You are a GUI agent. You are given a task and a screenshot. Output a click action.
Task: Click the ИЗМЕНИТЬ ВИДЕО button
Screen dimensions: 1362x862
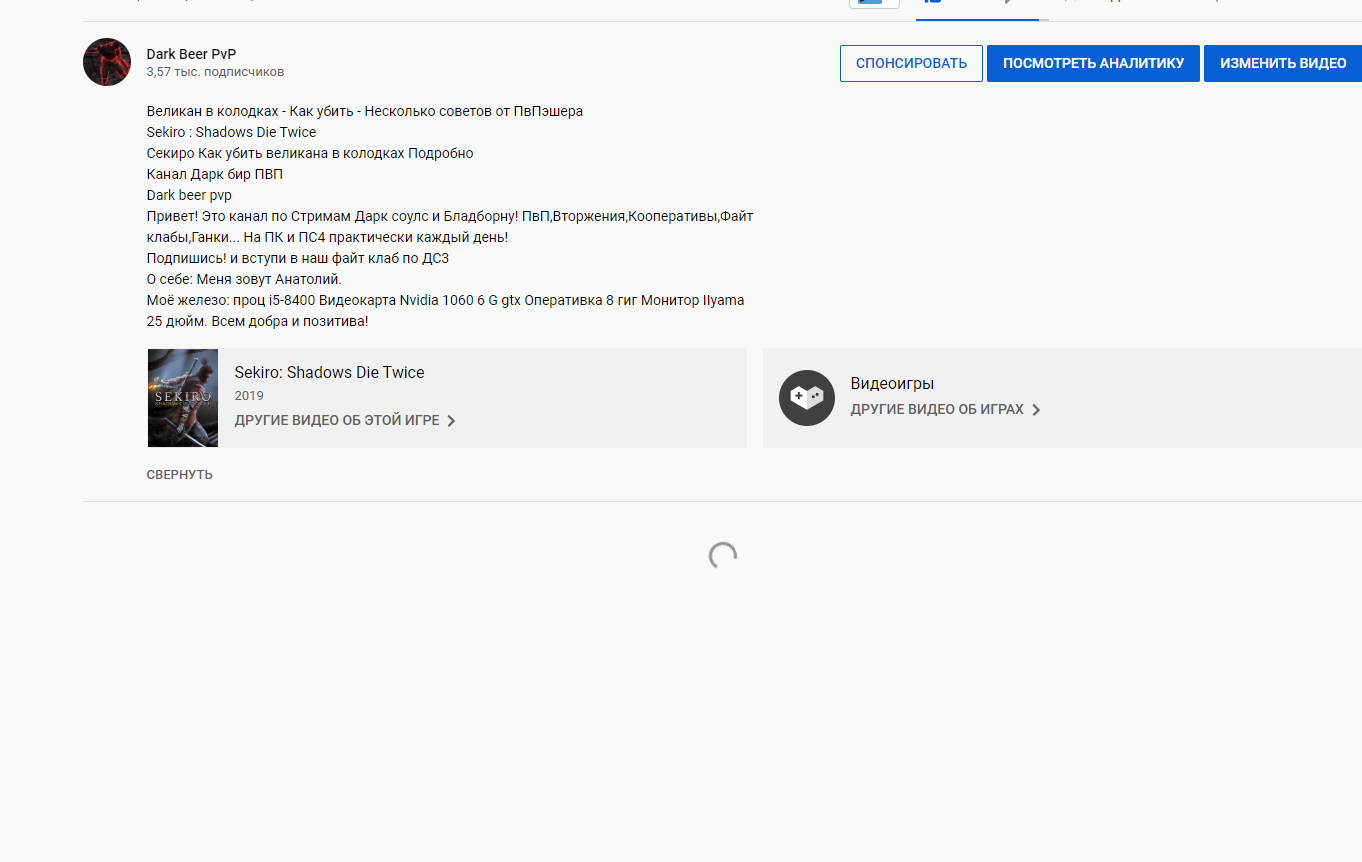1283,63
